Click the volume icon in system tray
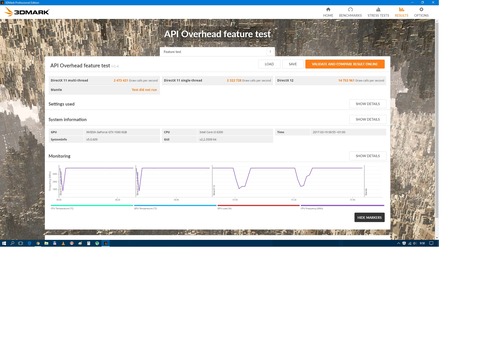Viewport: 480px width, 360px height. (x=415, y=243)
